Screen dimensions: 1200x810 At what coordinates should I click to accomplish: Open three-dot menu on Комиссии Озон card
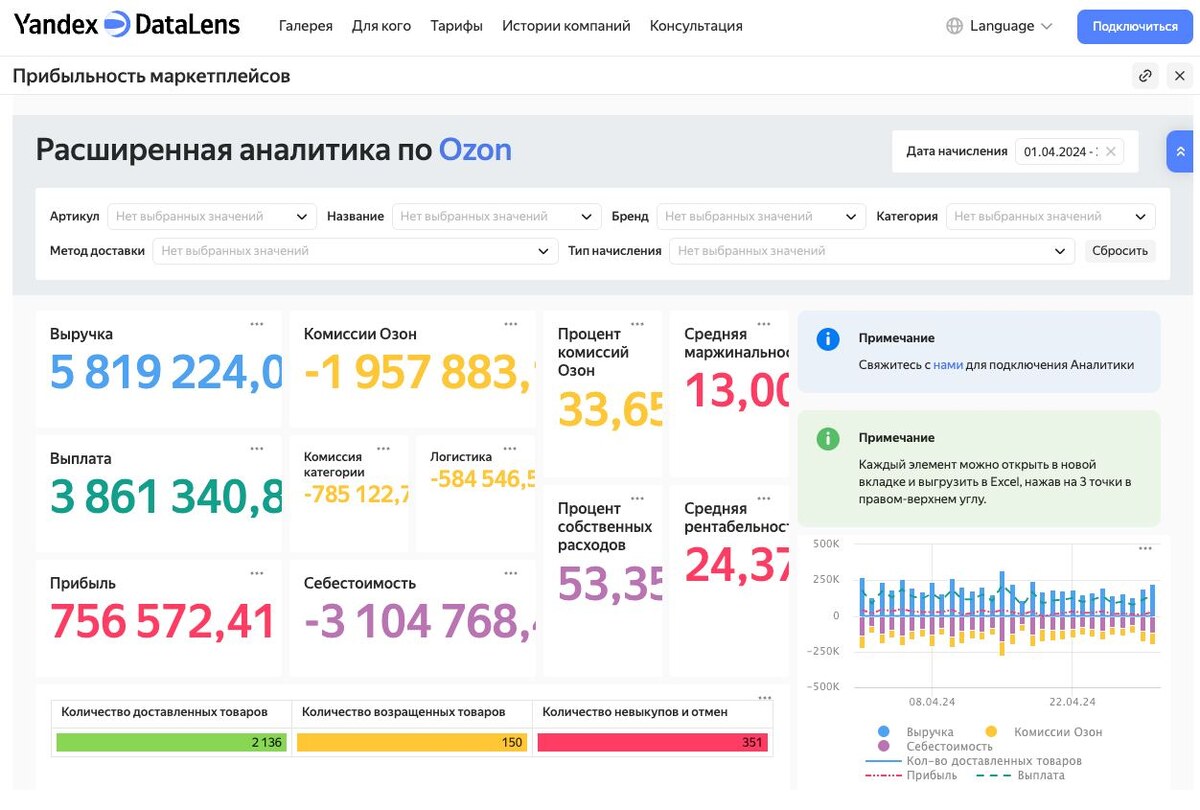511,324
